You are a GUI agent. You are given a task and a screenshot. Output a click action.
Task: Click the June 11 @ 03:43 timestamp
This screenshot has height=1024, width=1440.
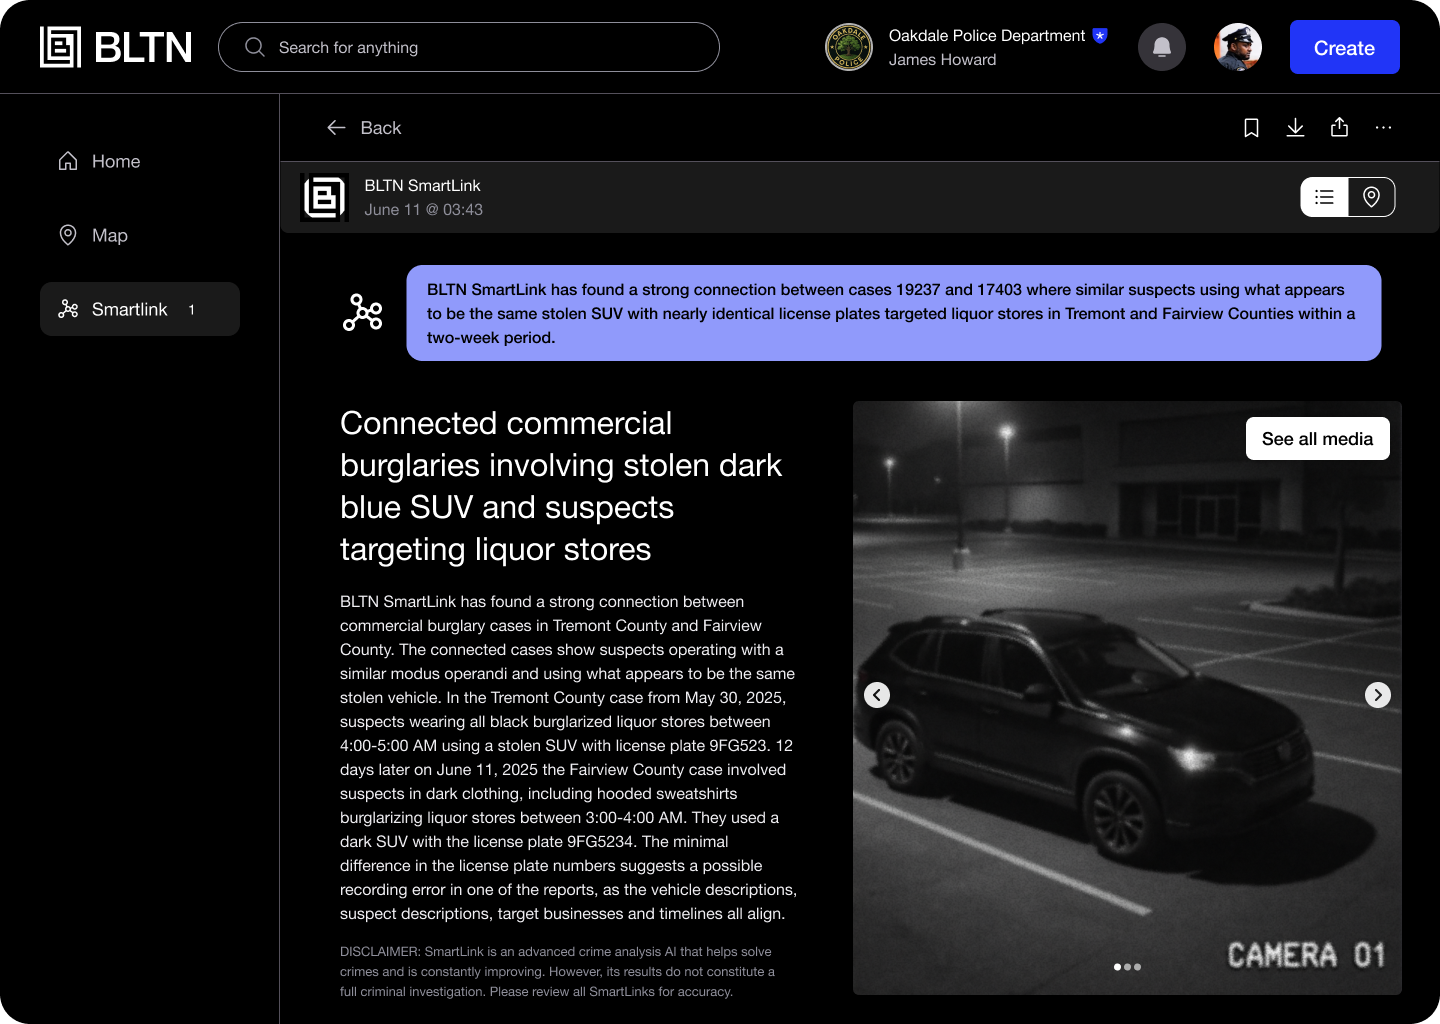[x=423, y=210]
